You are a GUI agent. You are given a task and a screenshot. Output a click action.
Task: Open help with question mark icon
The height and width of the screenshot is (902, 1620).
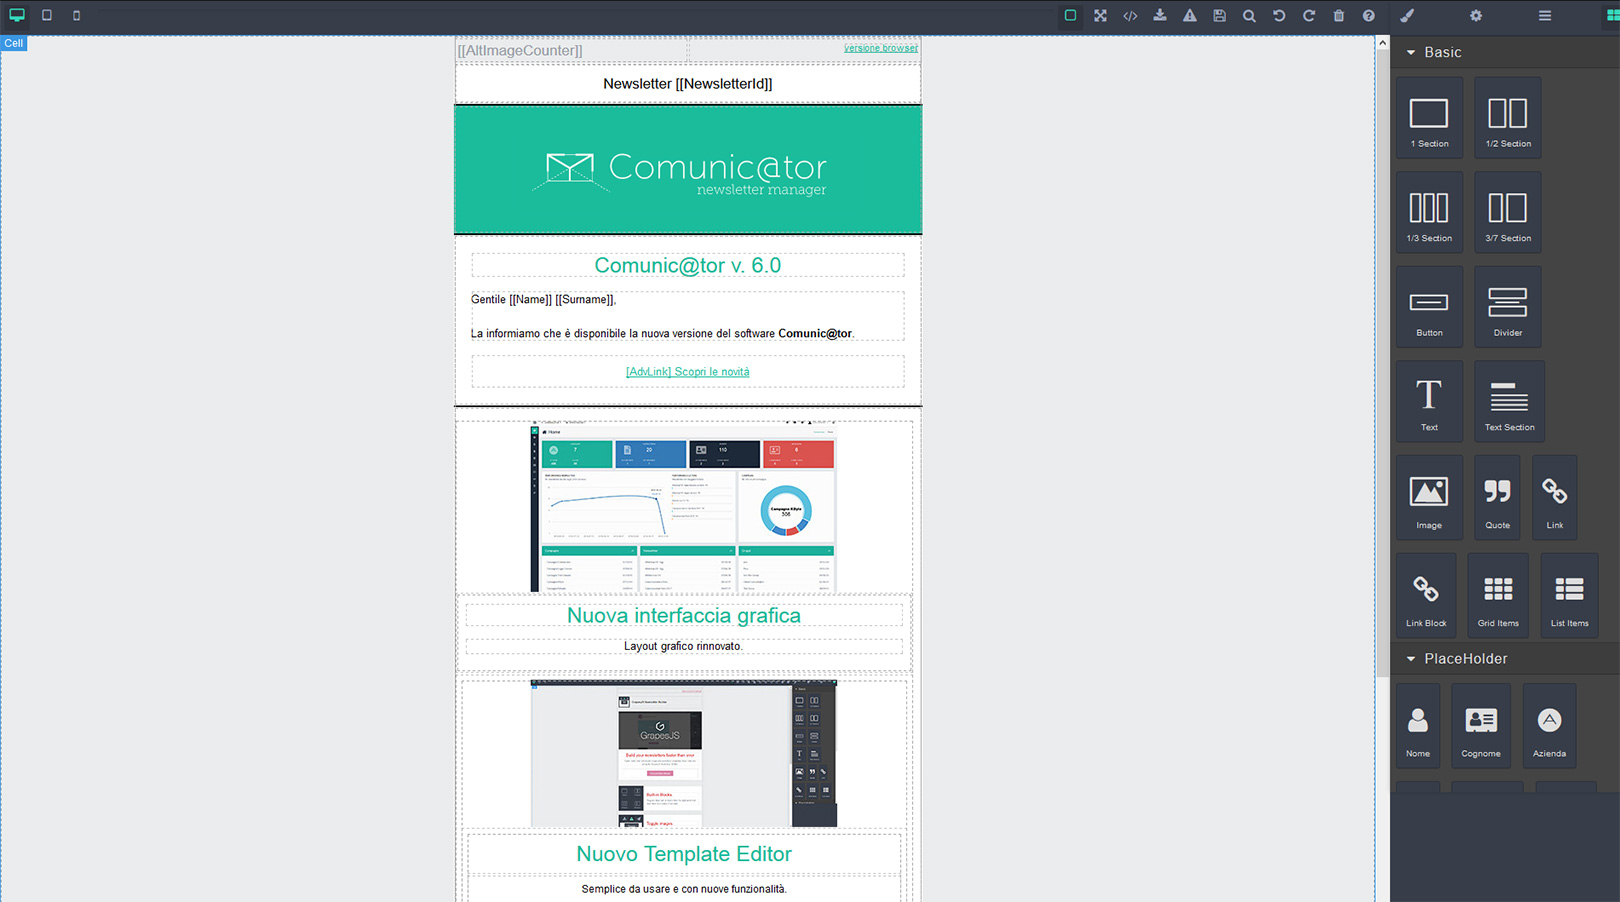point(1369,15)
